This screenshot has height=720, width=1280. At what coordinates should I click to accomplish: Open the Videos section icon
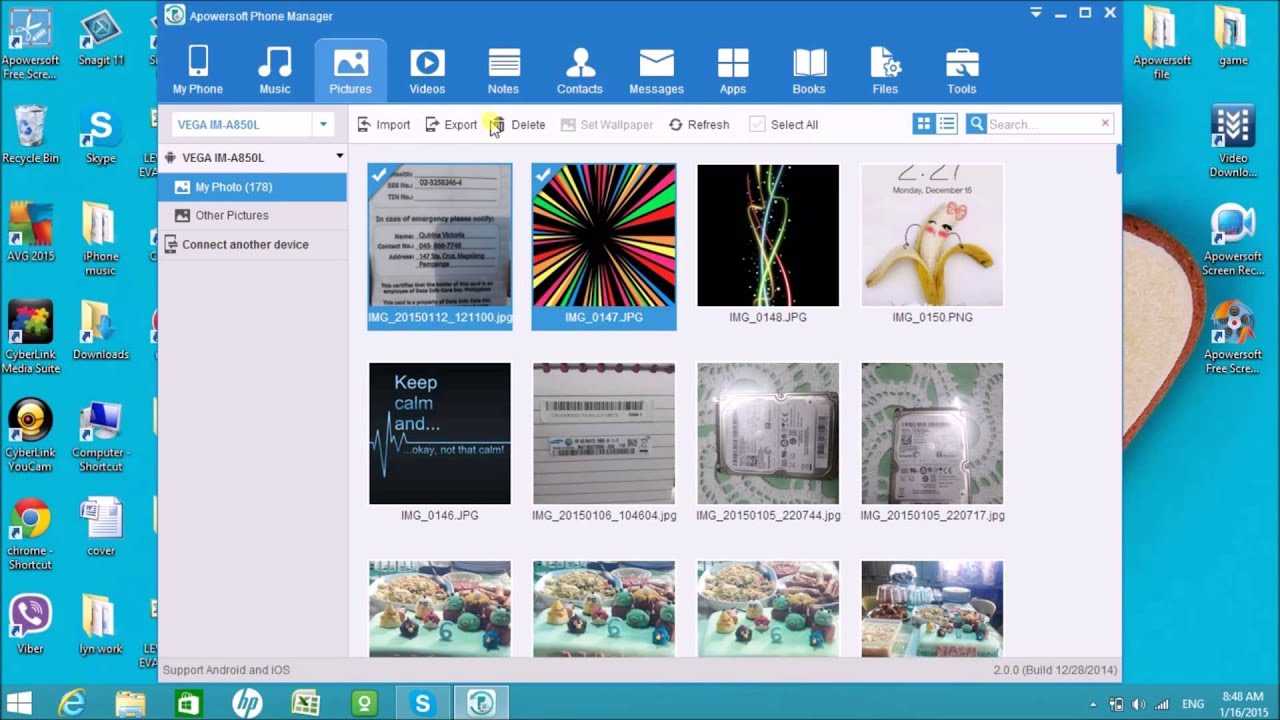click(x=427, y=62)
